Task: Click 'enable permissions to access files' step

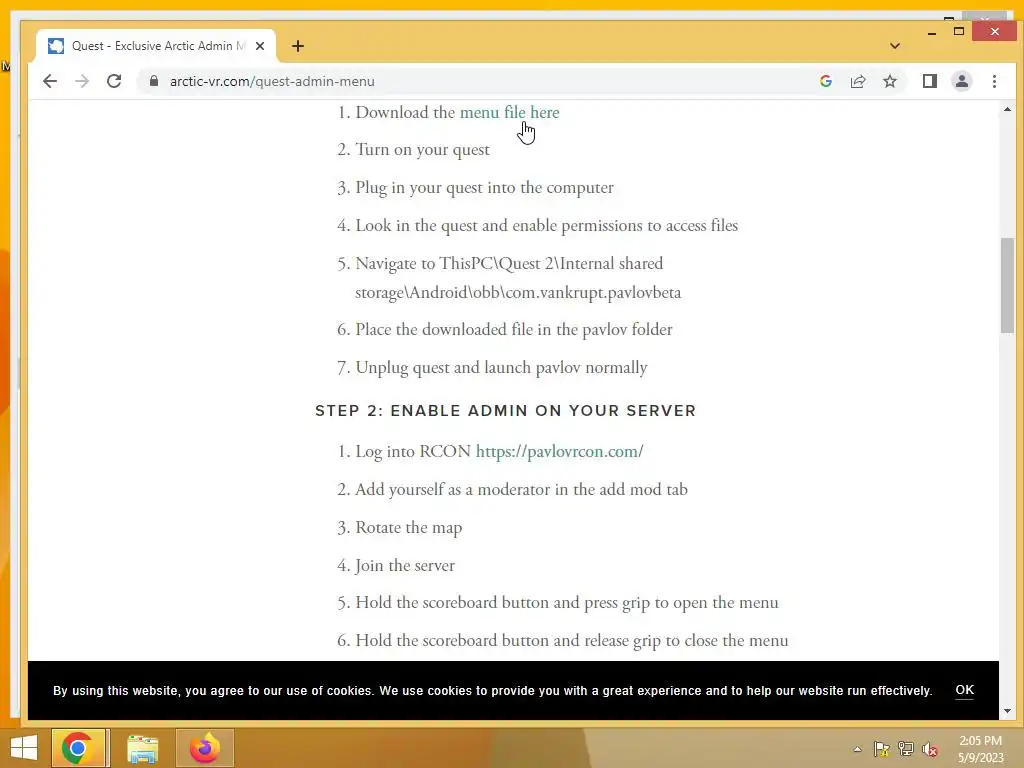Action: coord(547,226)
